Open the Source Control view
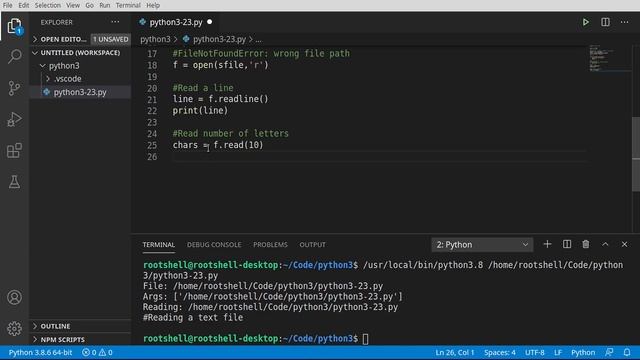Screen dimensions: 640x360 (x=14, y=88)
